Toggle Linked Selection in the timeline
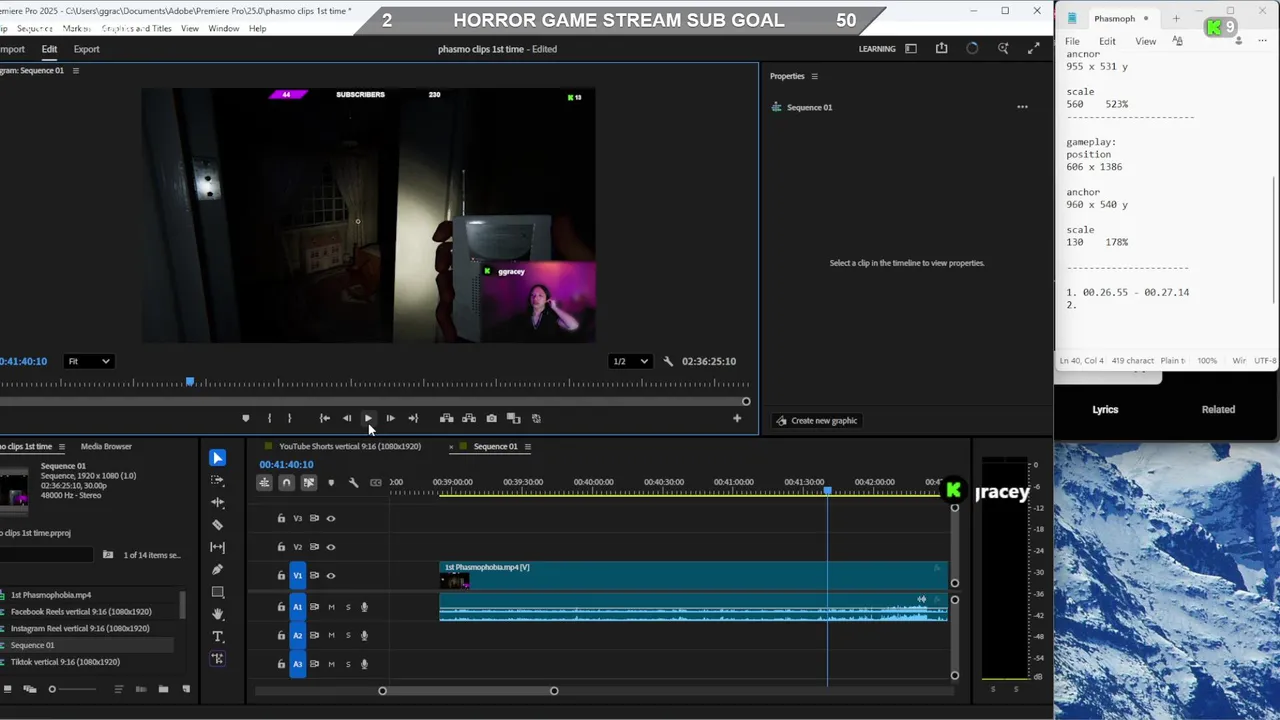Viewport: 1280px width, 720px height. [308, 483]
